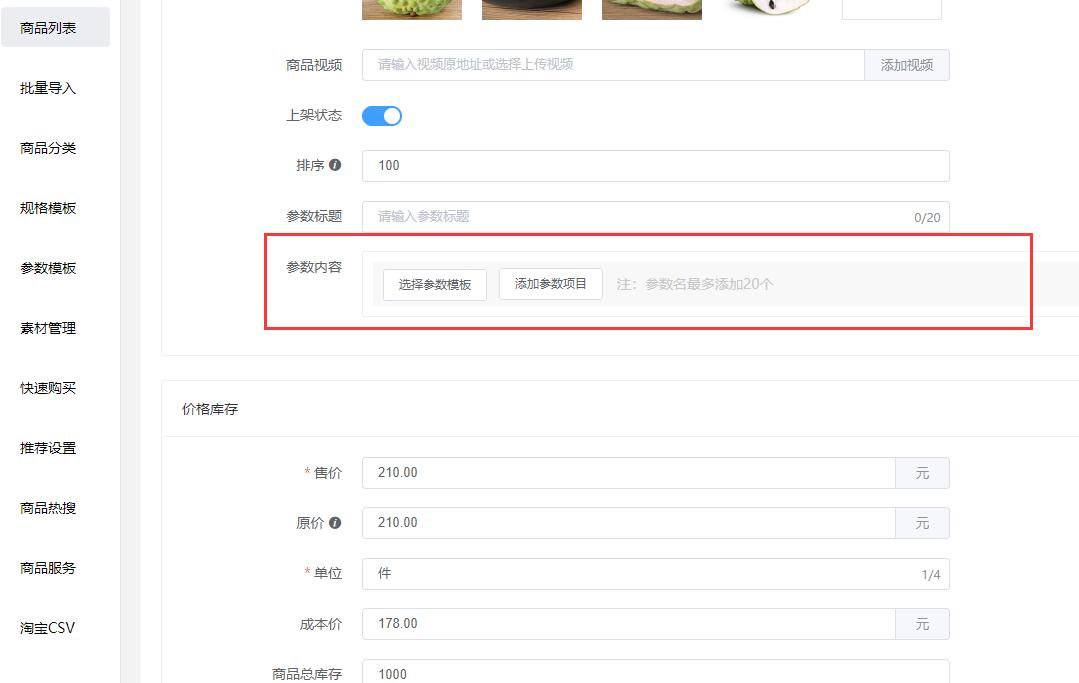Click the second product image thumbnail
Screen dimensions: 1079x683
click(532, 10)
